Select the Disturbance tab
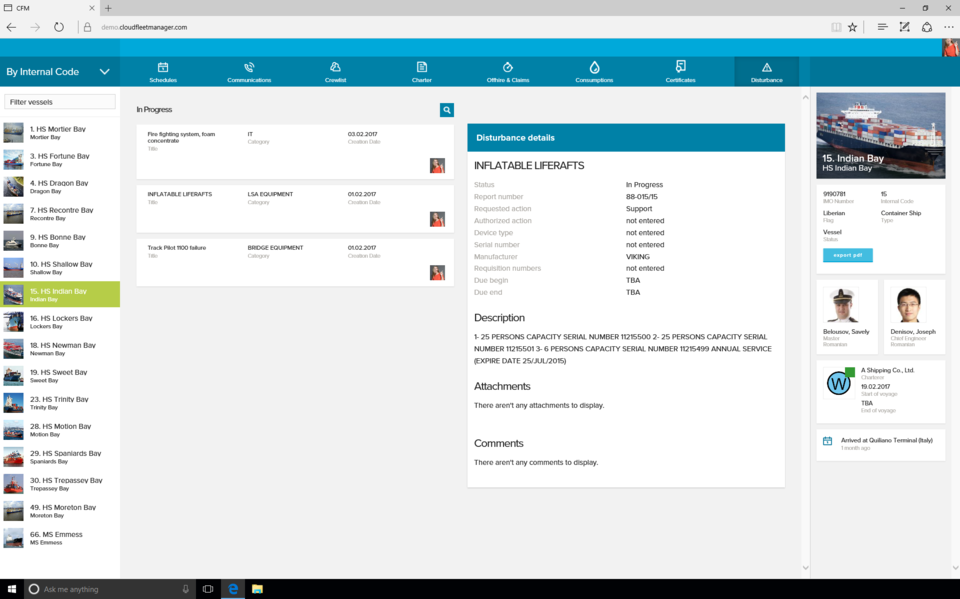This screenshot has width=960, height=599. click(x=766, y=71)
